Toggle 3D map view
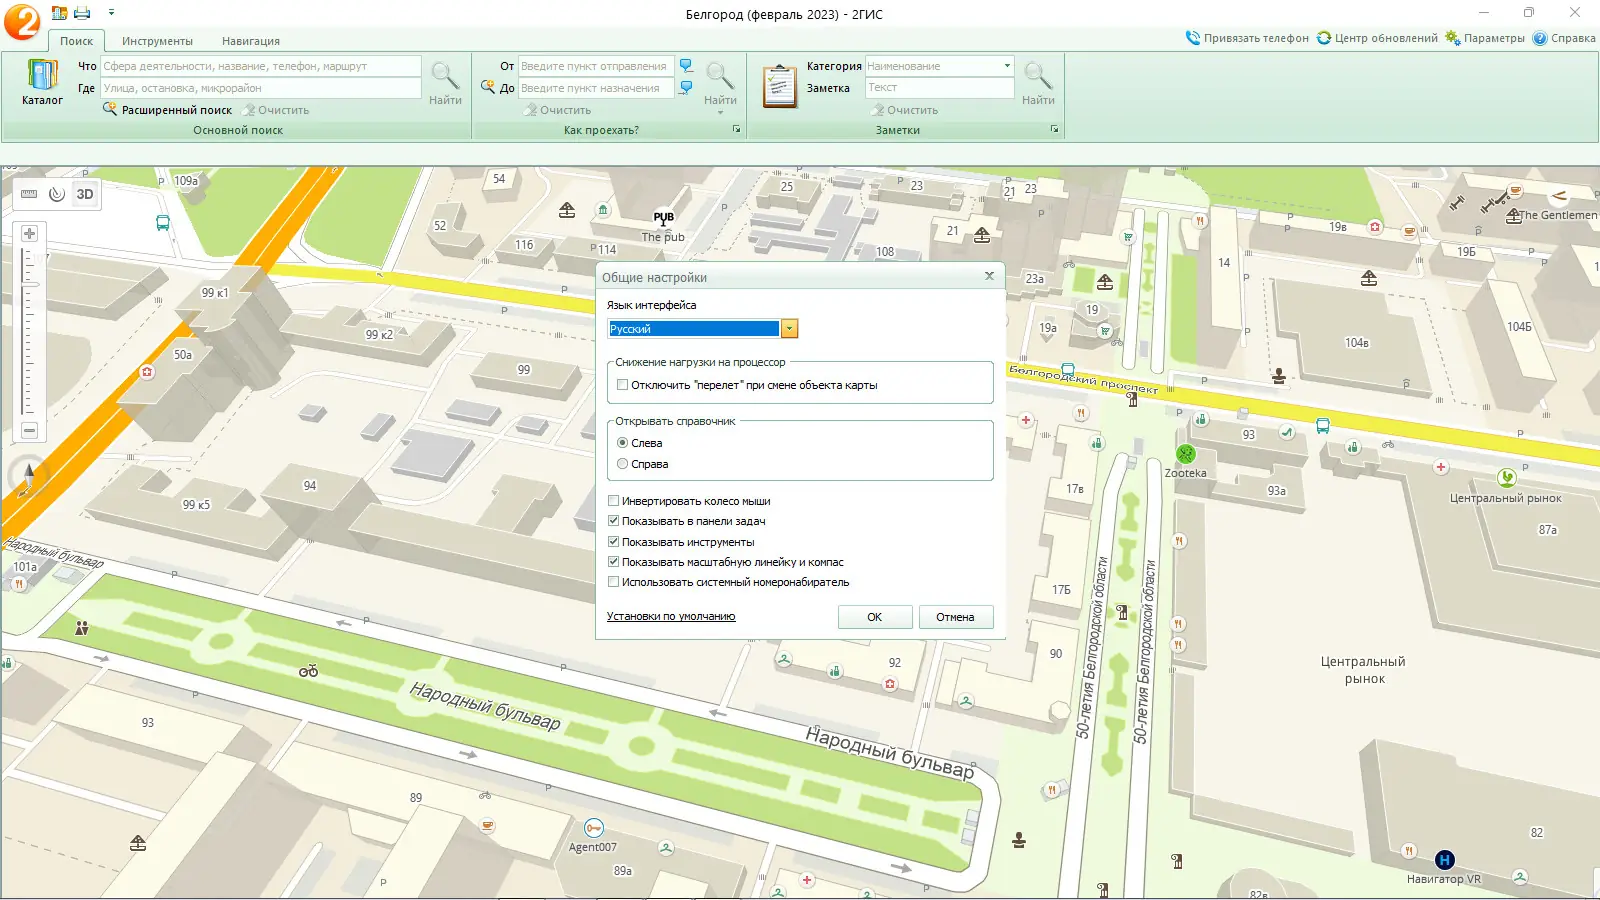 click(x=85, y=194)
